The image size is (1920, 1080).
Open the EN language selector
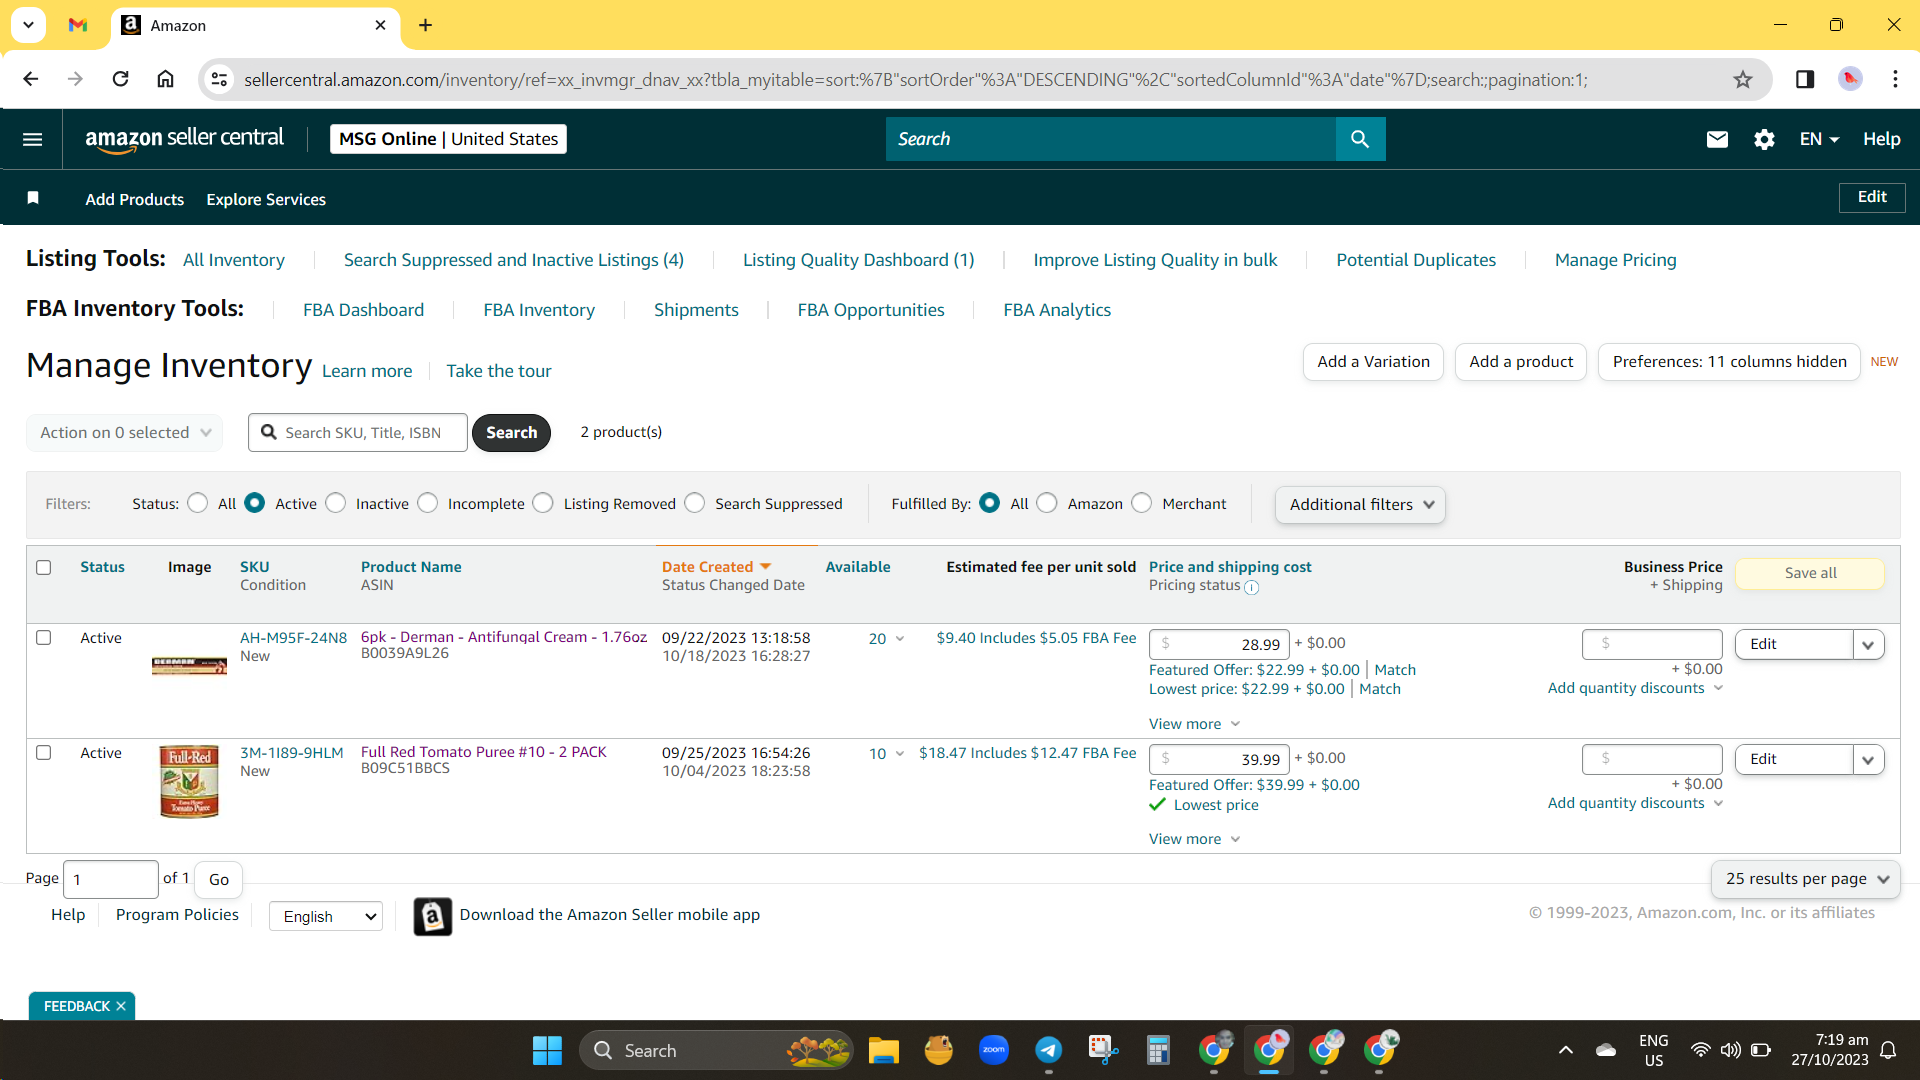1819,139
